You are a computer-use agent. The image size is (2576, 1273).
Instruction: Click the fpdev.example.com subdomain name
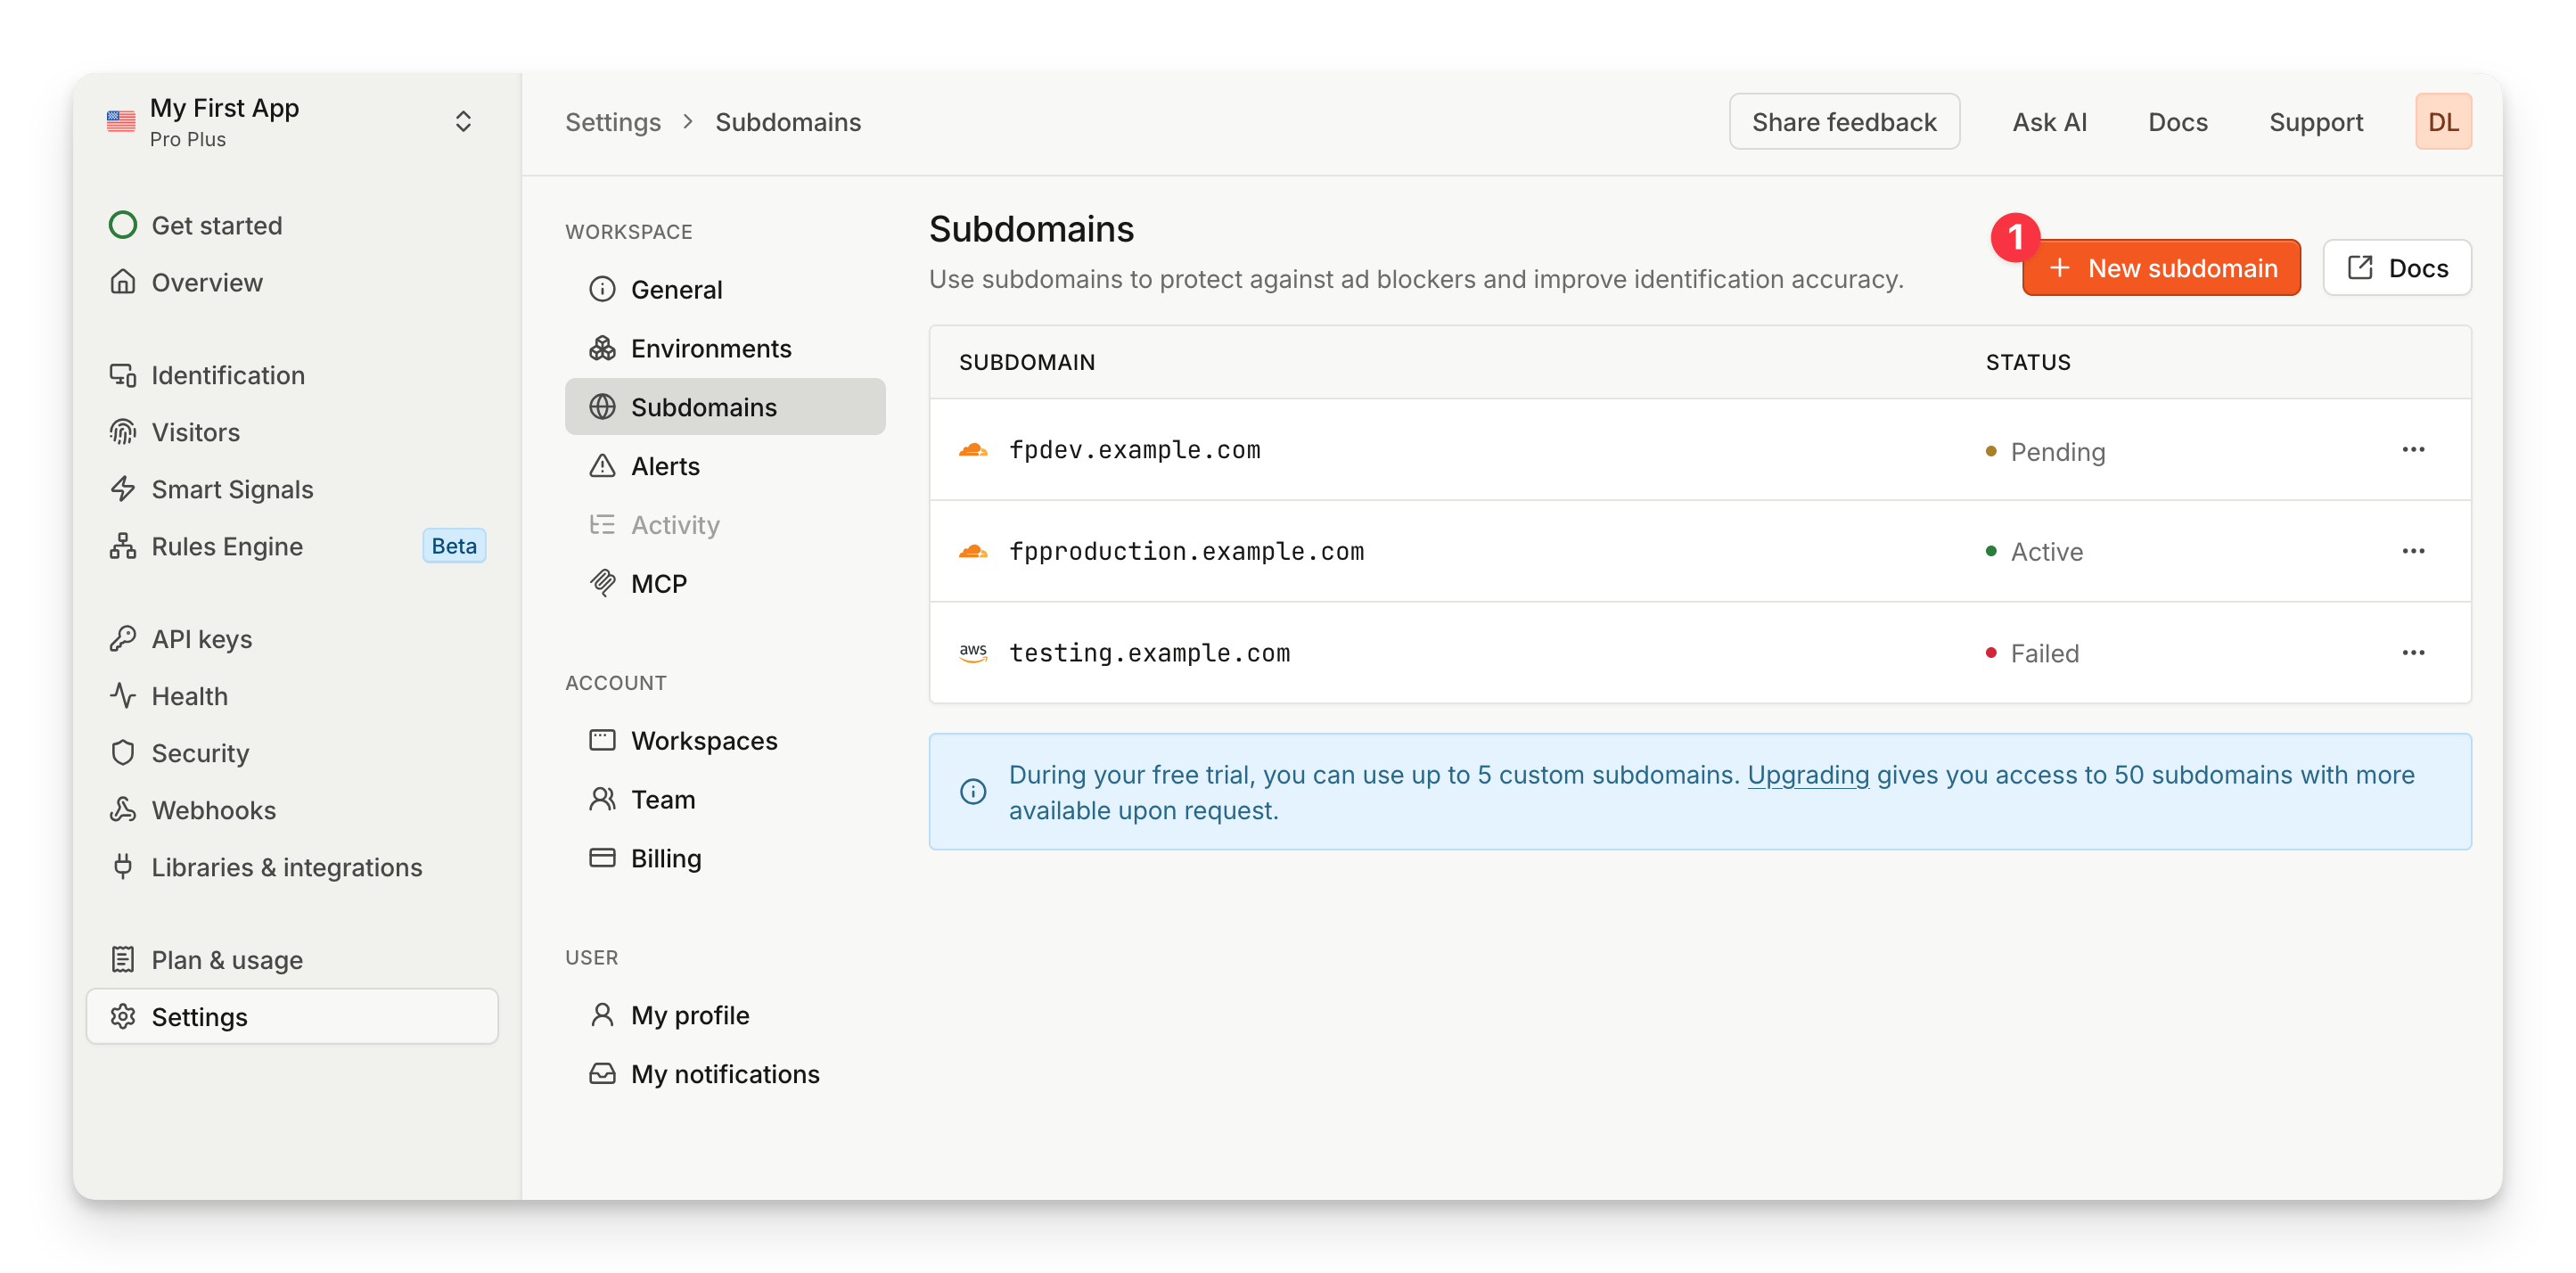click(1134, 450)
